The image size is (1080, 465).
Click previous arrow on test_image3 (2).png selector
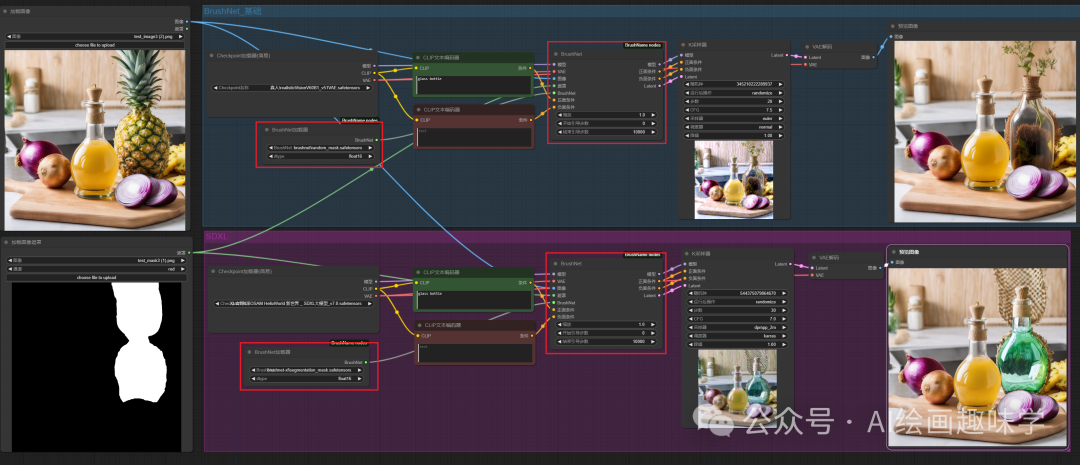[x=9, y=37]
